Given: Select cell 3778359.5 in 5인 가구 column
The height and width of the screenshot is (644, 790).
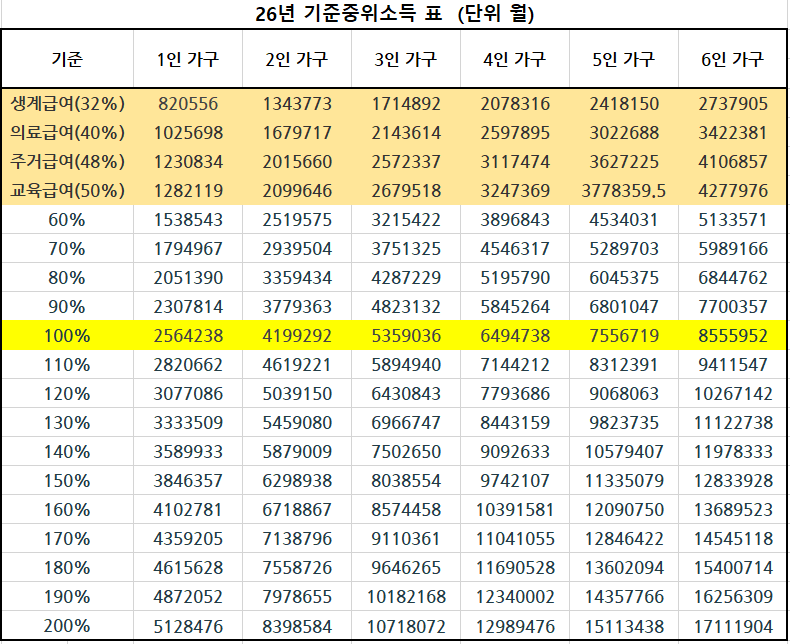Looking at the screenshot, I should click(x=624, y=190).
